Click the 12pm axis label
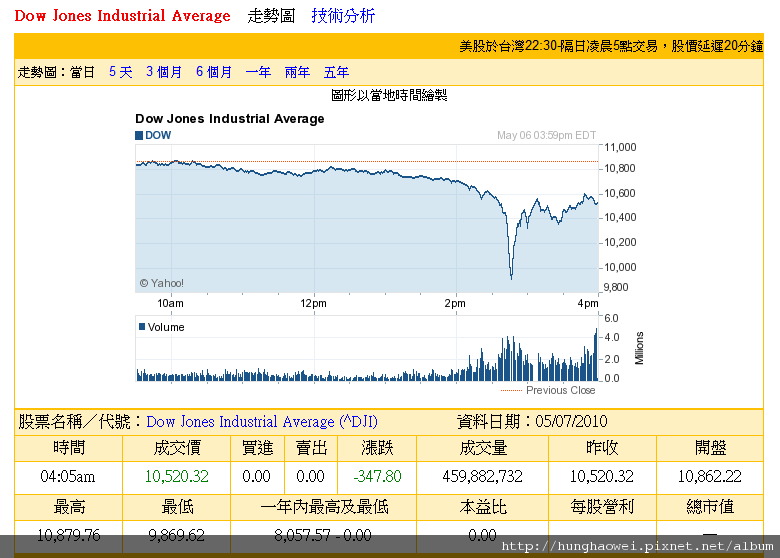 (x=313, y=303)
